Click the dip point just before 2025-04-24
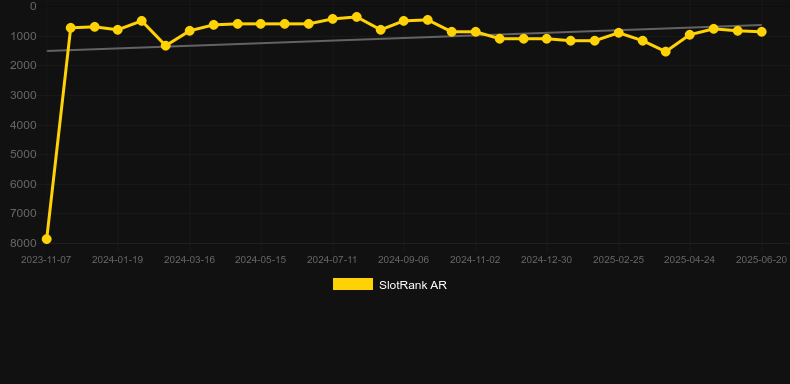The width and height of the screenshot is (790, 384). pos(666,51)
